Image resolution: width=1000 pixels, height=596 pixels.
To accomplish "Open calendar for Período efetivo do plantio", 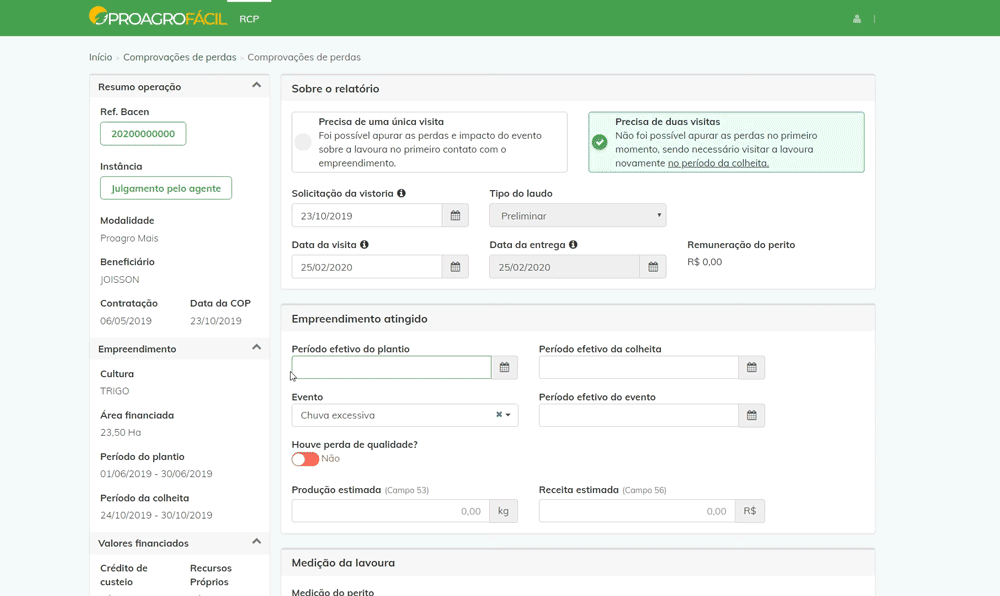I will coord(504,367).
